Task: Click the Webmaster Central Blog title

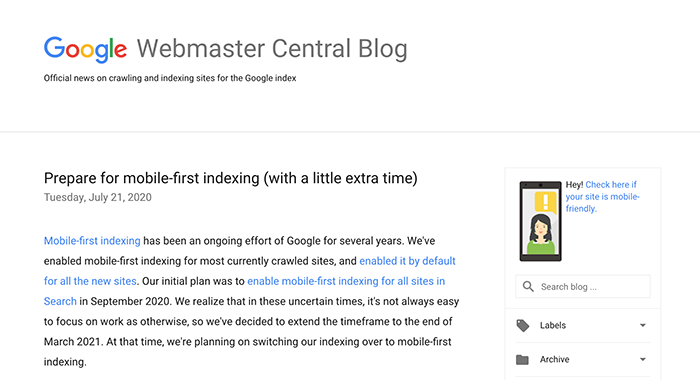Action: [272, 49]
